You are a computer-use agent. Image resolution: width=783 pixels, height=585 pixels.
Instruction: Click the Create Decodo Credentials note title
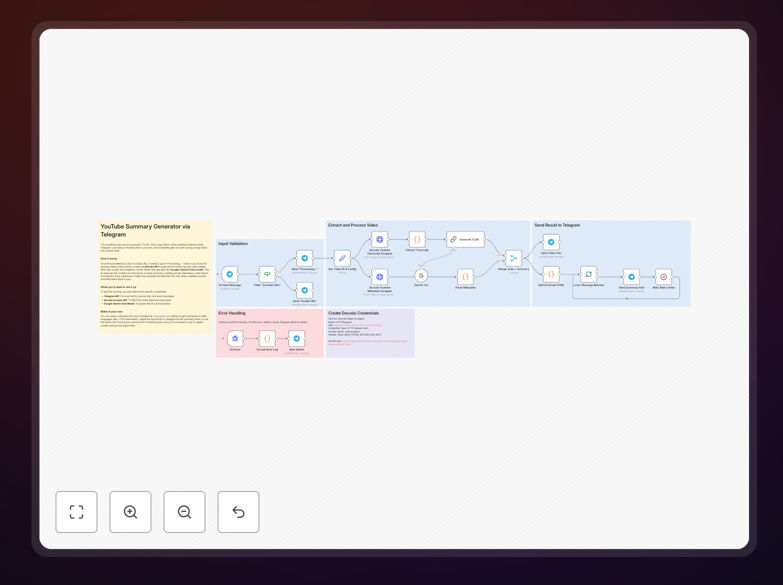click(354, 313)
